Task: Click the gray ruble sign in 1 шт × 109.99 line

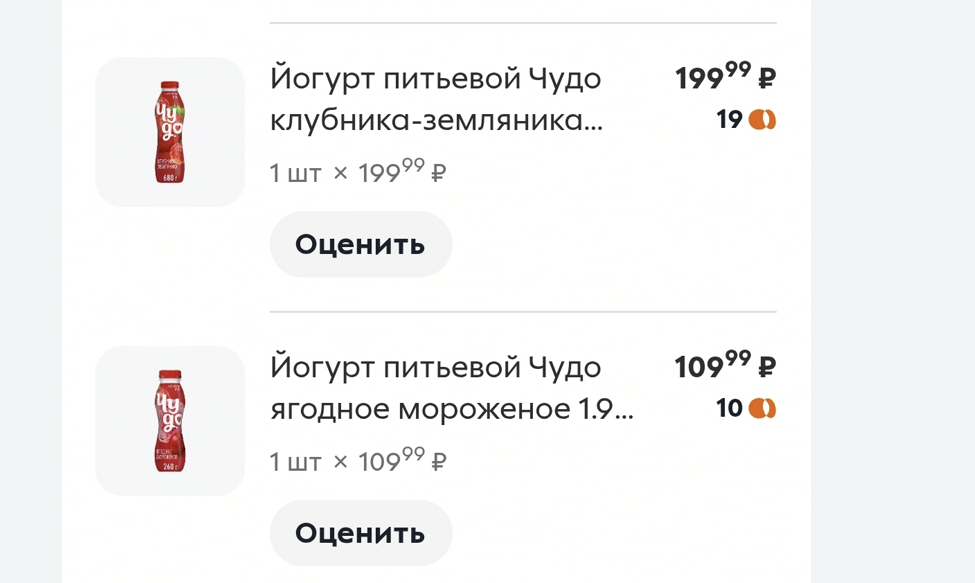Action: pyautogui.click(x=438, y=462)
